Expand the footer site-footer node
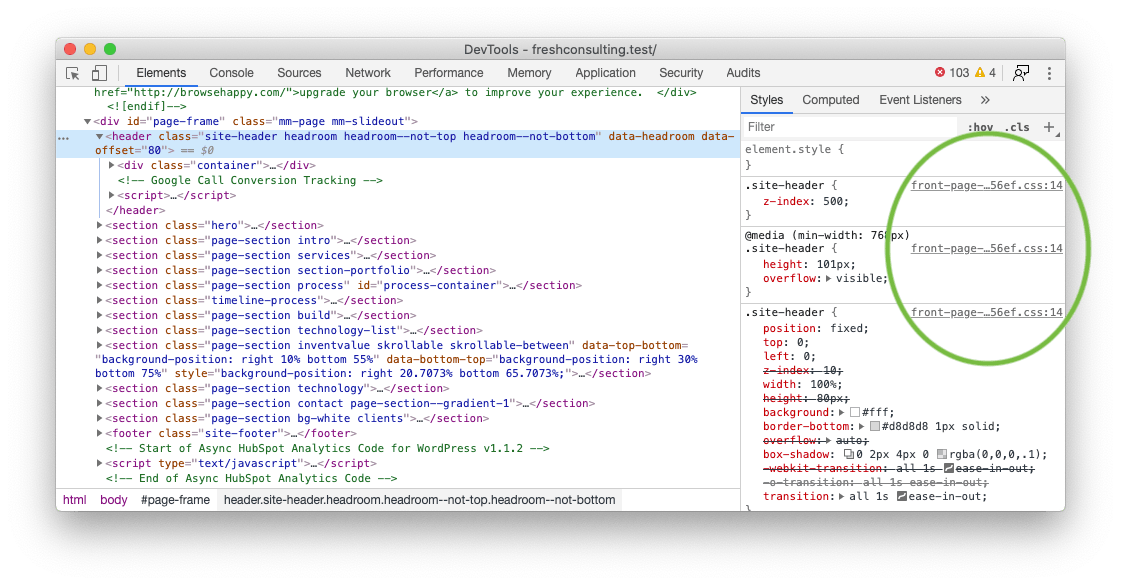Viewport: 1121px width, 585px height. point(99,433)
